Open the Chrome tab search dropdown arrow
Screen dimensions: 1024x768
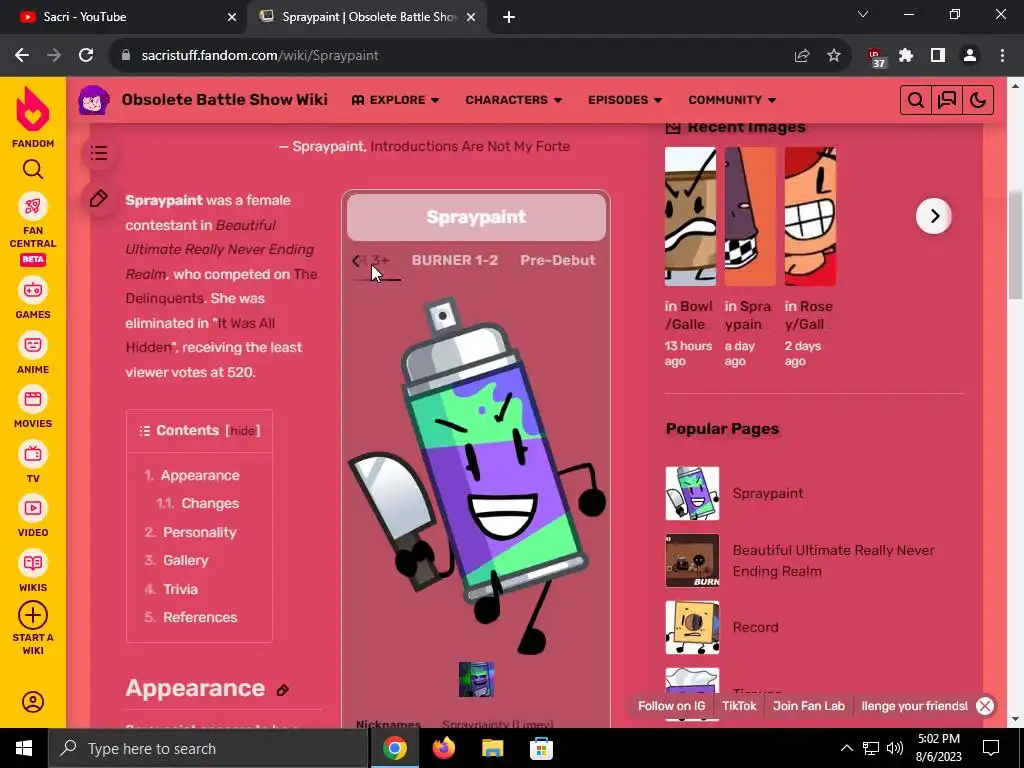863,14
